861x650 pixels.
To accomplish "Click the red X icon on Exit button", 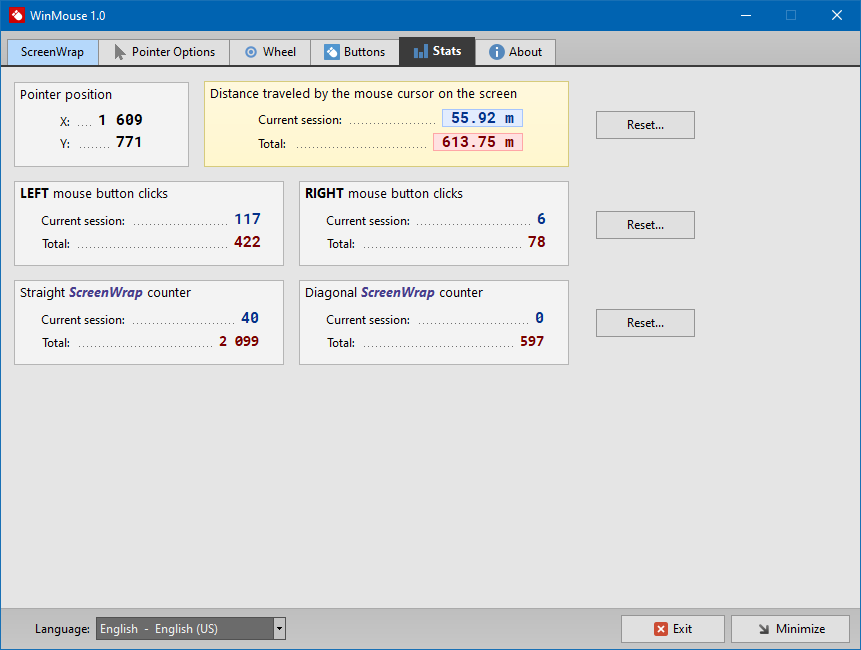I will coord(661,629).
